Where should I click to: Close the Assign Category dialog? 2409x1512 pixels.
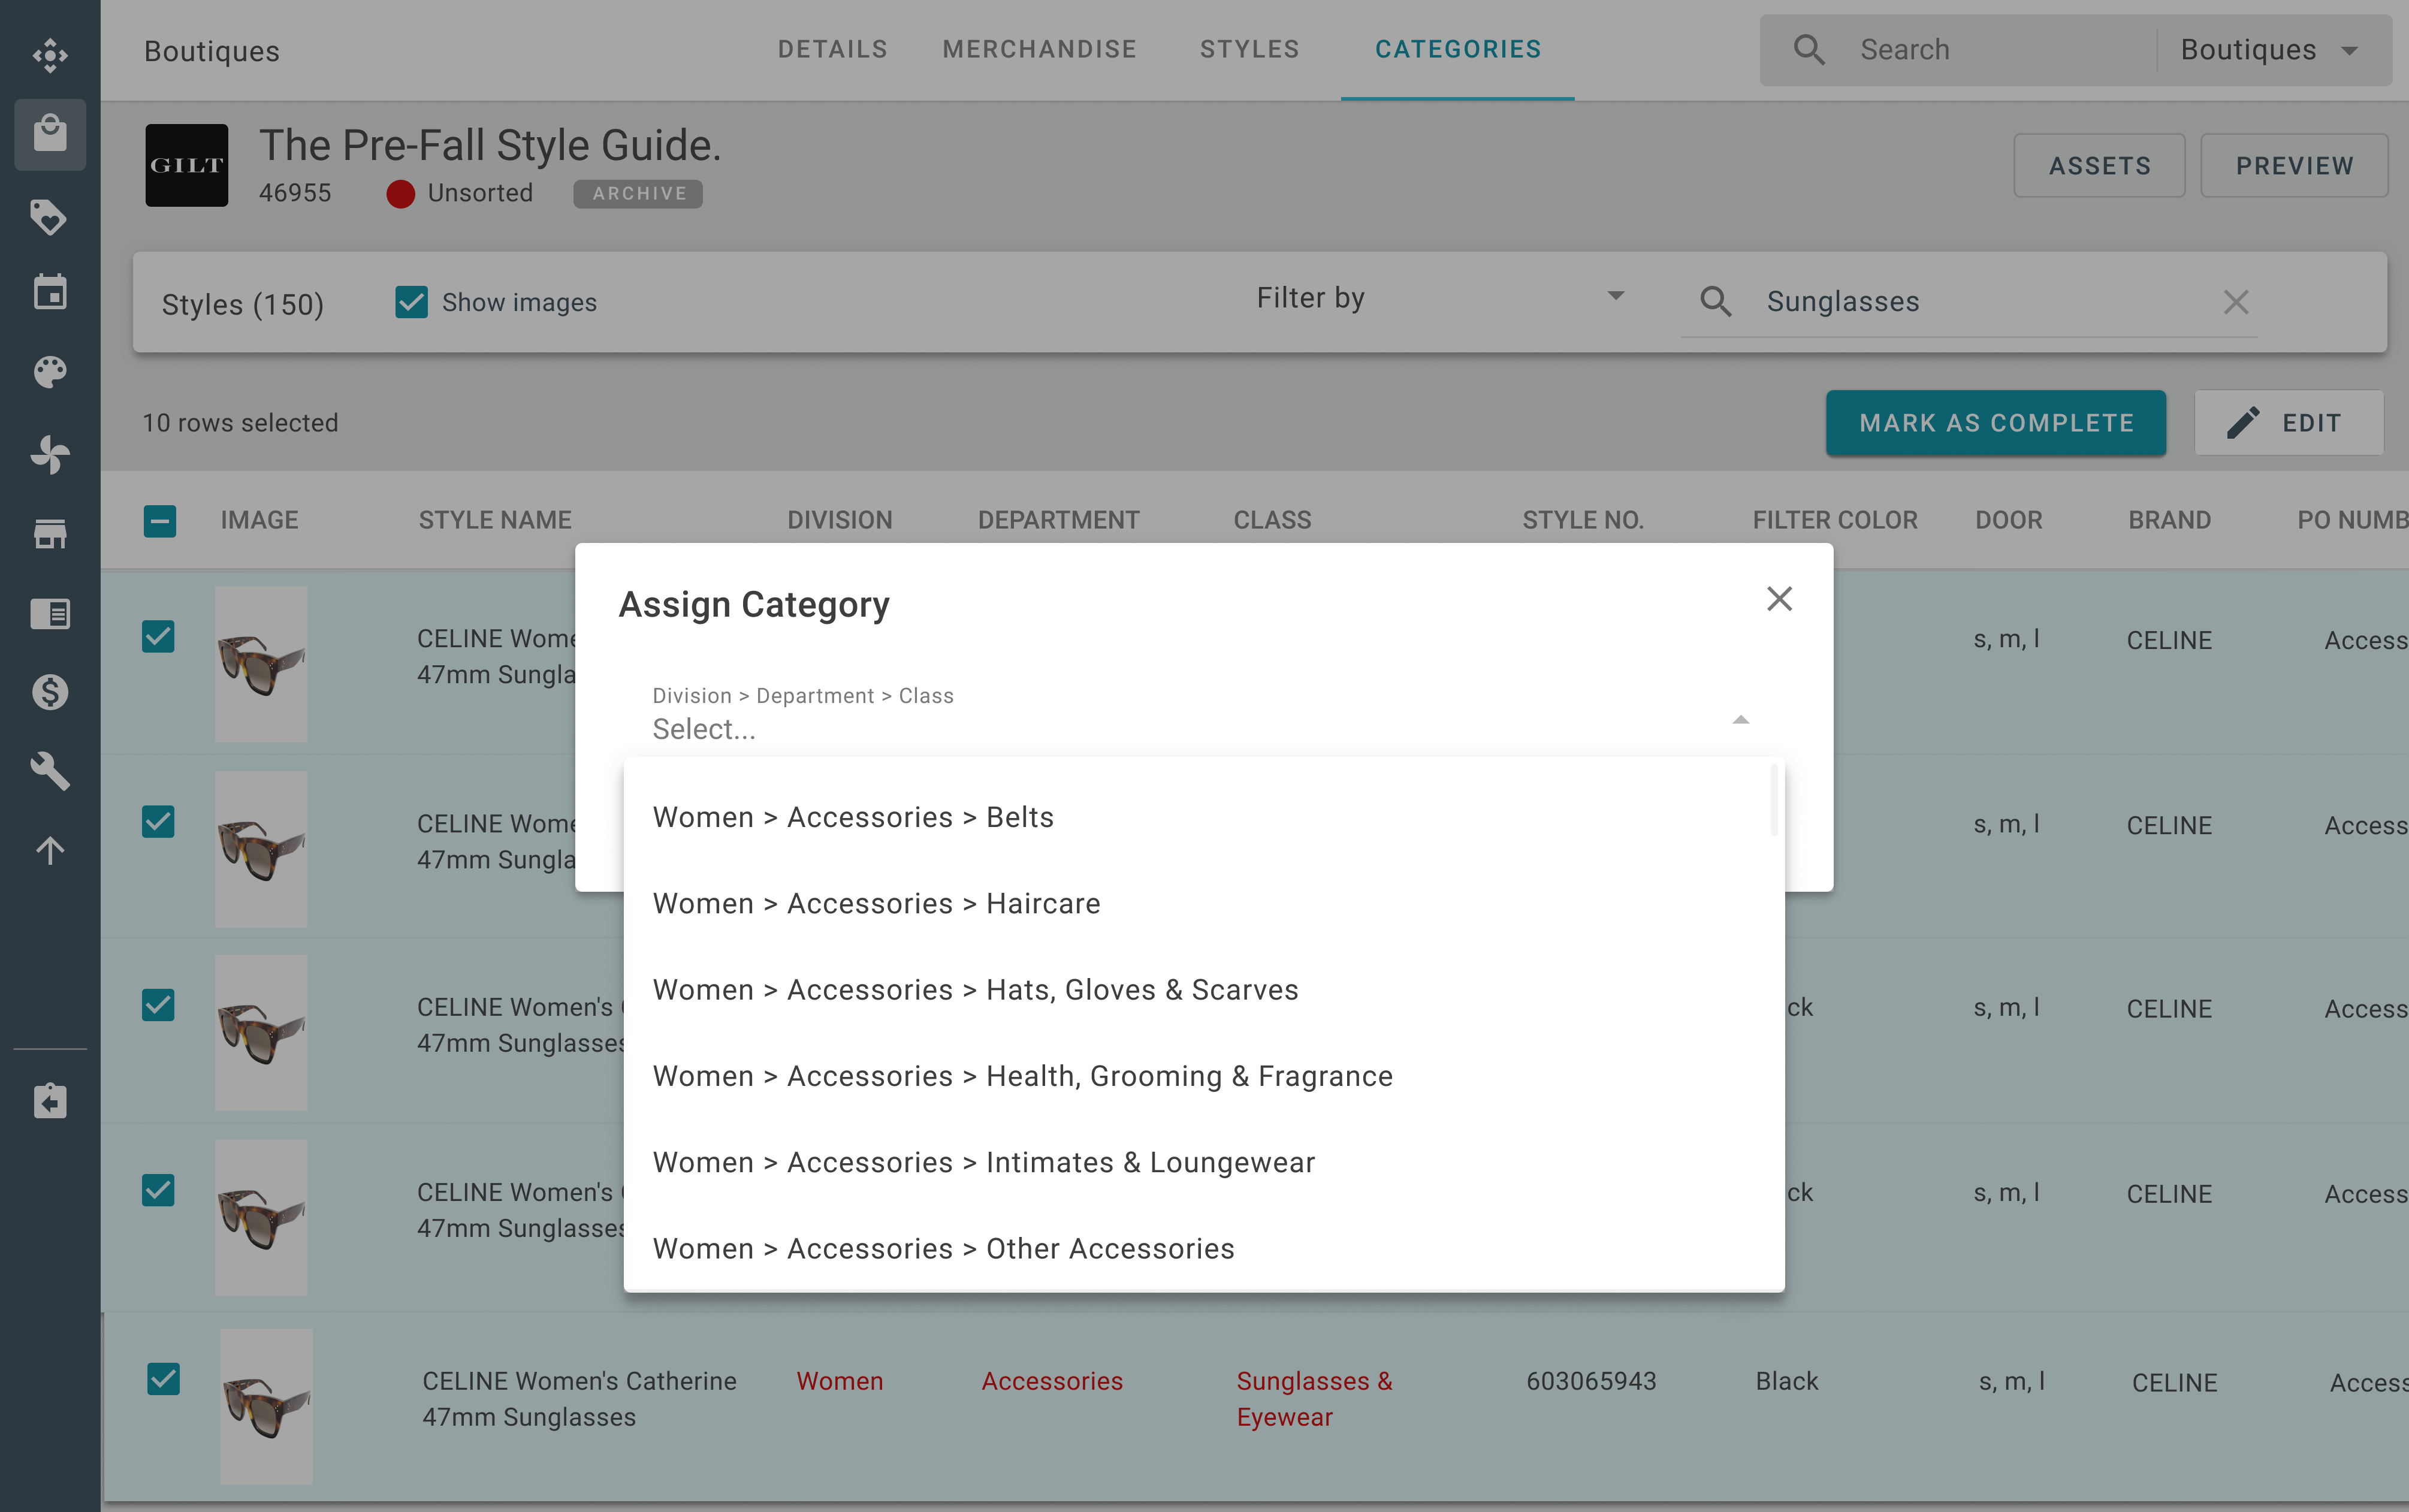point(1779,599)
